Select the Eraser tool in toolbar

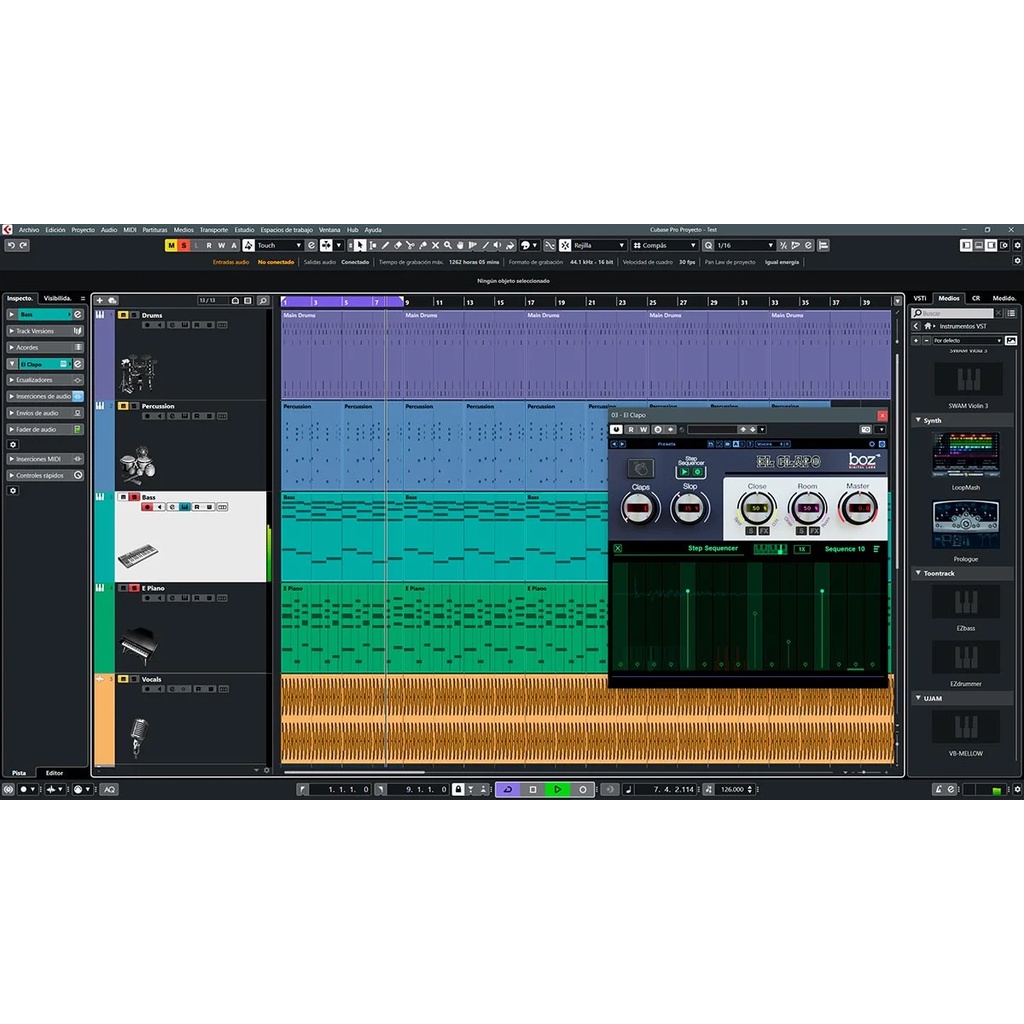point(398,245)
